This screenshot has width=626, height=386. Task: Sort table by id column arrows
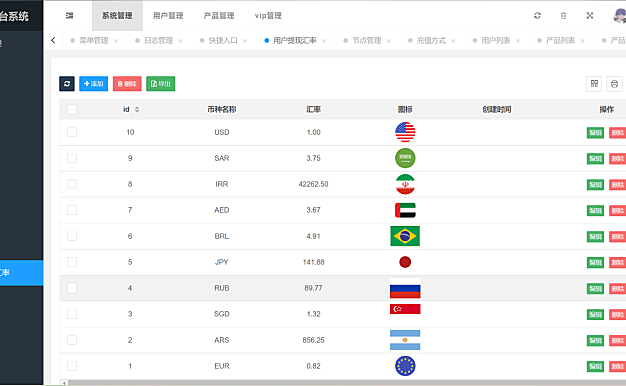tap(137, 109)
